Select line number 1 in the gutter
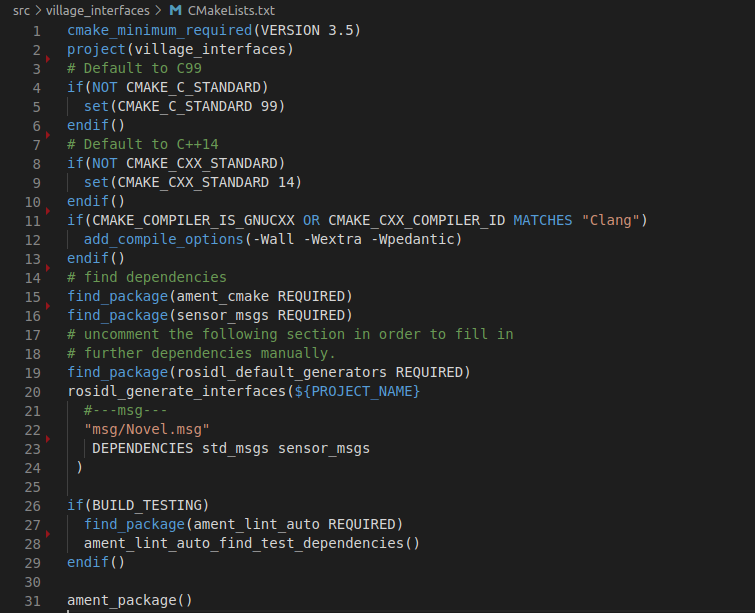Viewport: 755px width, 613px height. (x=36, y=30)
